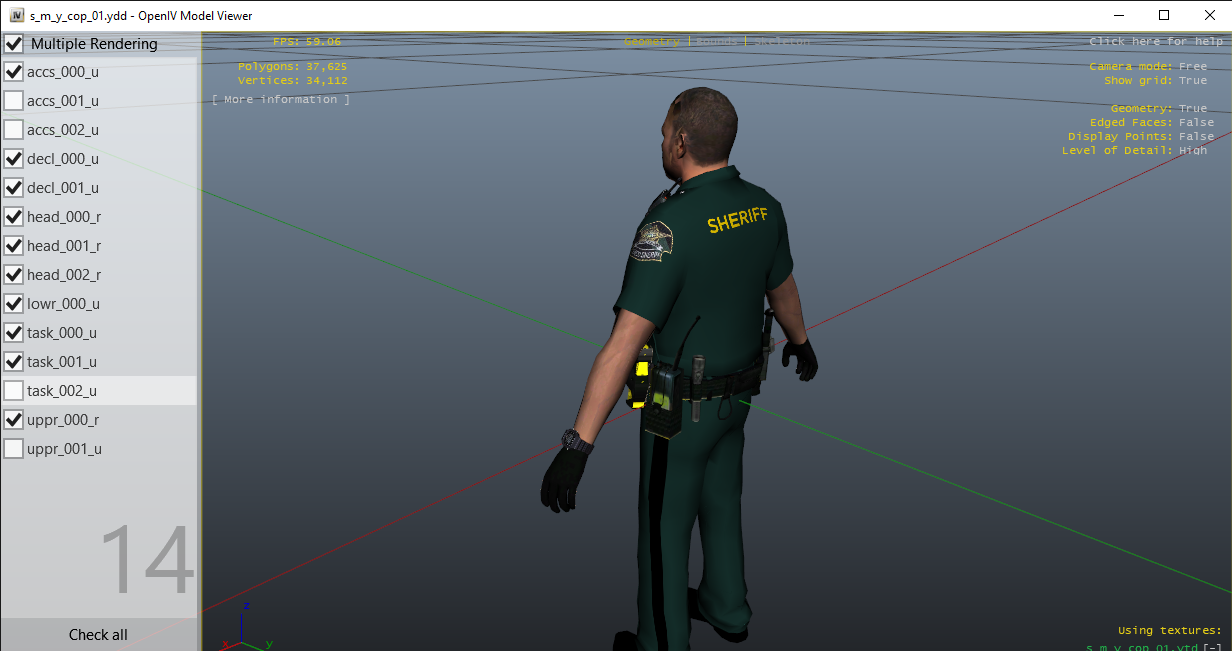
Task: Open the Click here for help link
Action: (x=1155, y=42)
